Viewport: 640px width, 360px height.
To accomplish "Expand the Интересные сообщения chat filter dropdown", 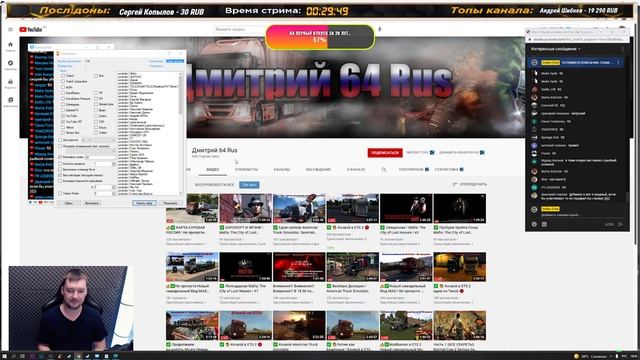I will (x=556, y=49).
